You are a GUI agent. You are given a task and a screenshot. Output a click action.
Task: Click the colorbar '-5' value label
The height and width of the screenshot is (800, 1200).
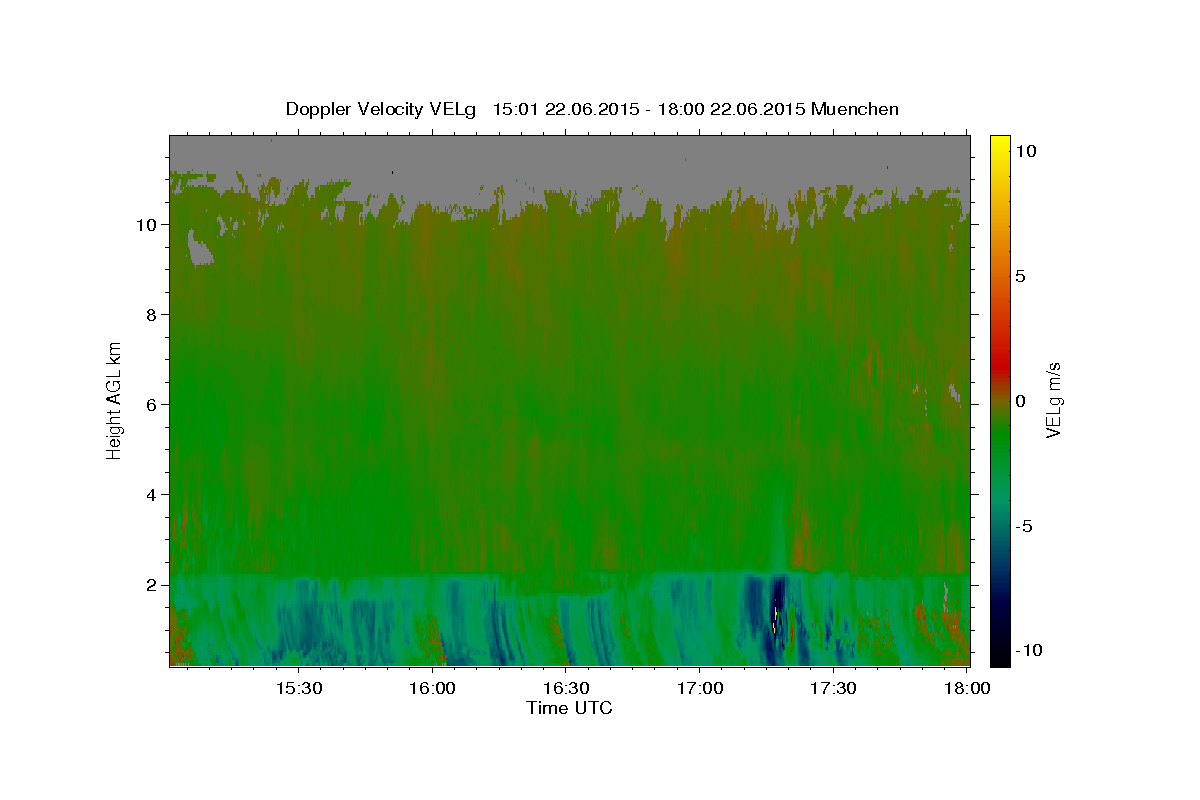pyautogui.click(x=1024, y=526)
